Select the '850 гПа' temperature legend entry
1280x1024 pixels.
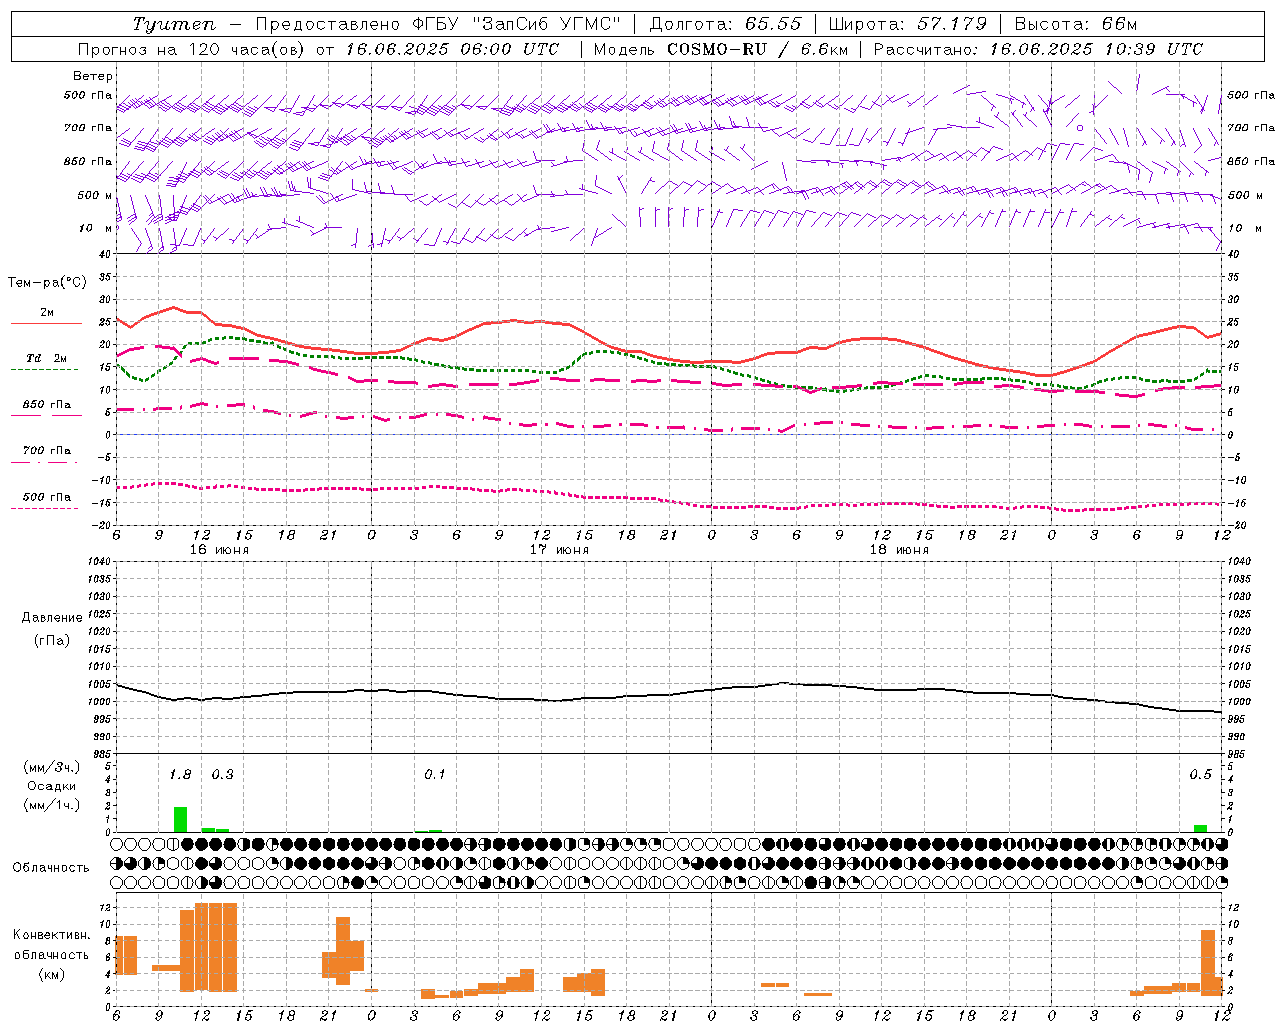[47, 405]
